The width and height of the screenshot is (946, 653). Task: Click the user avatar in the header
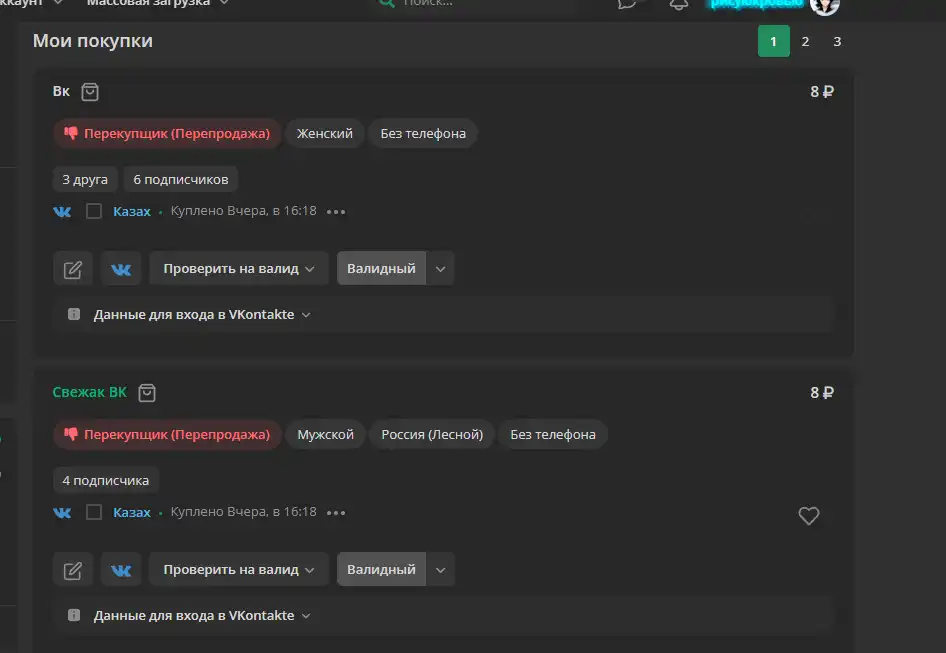tap(825, 5)
